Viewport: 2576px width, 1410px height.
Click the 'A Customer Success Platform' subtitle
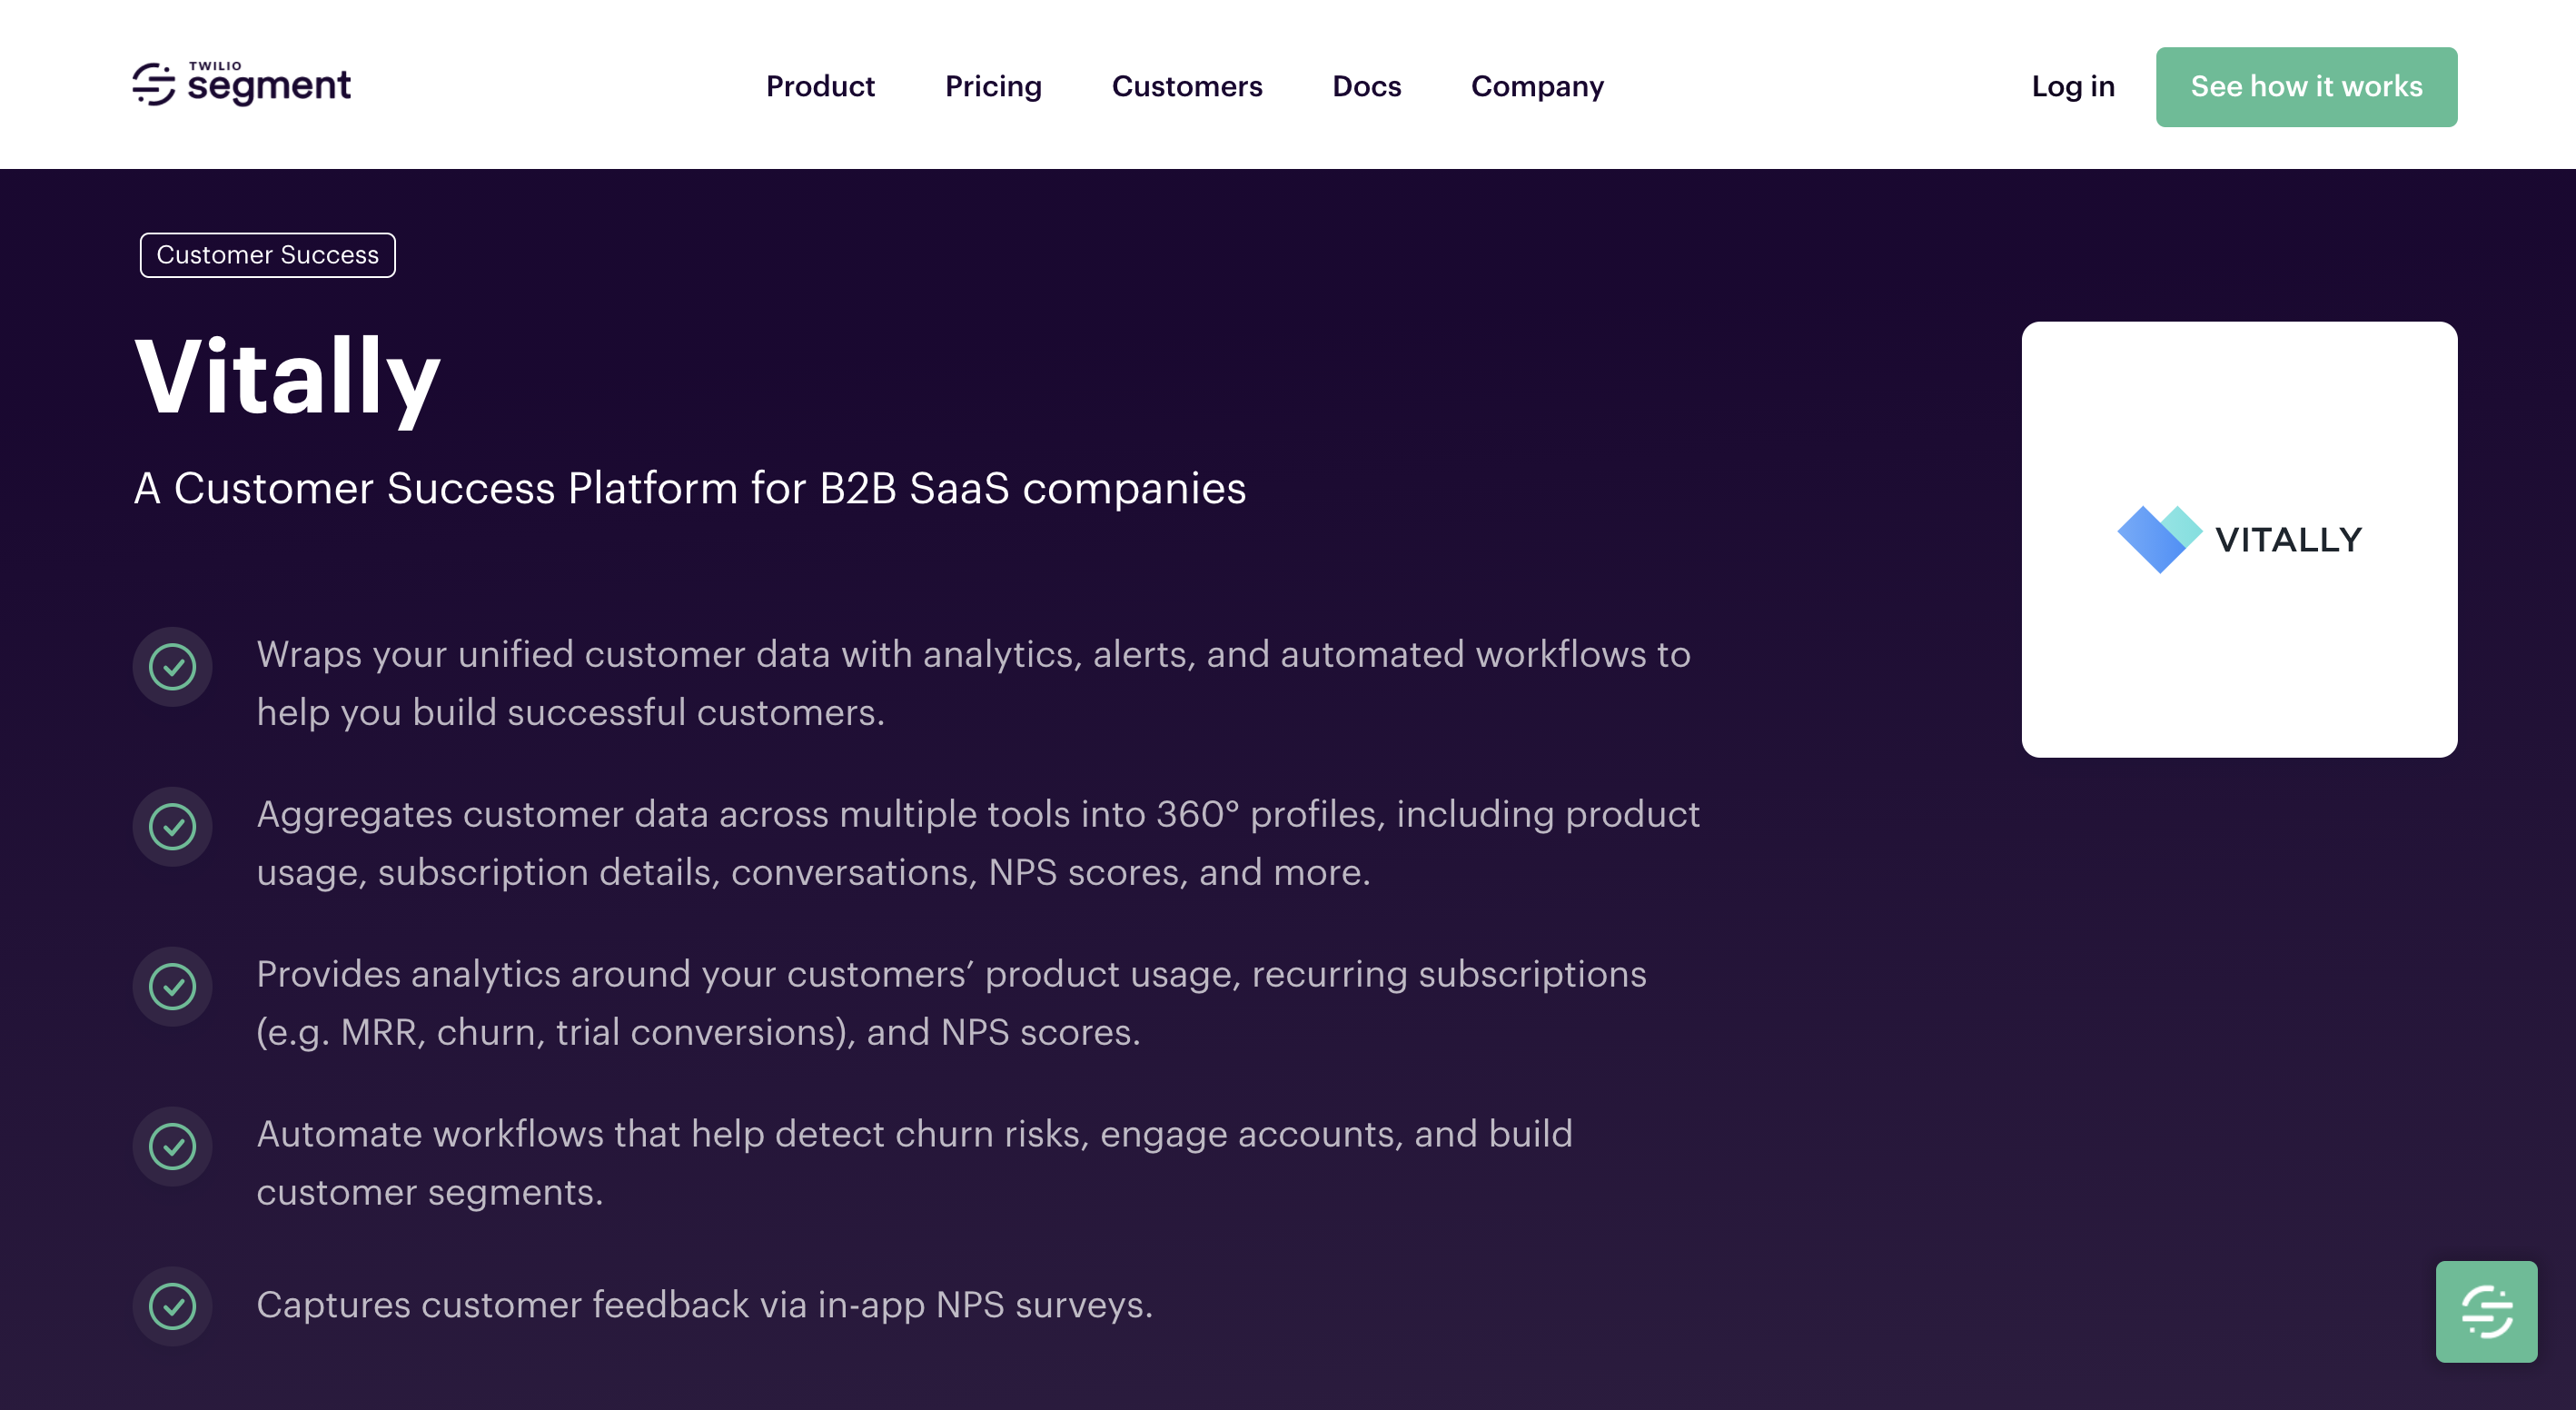pyautogui.click(x=690, y=489)
